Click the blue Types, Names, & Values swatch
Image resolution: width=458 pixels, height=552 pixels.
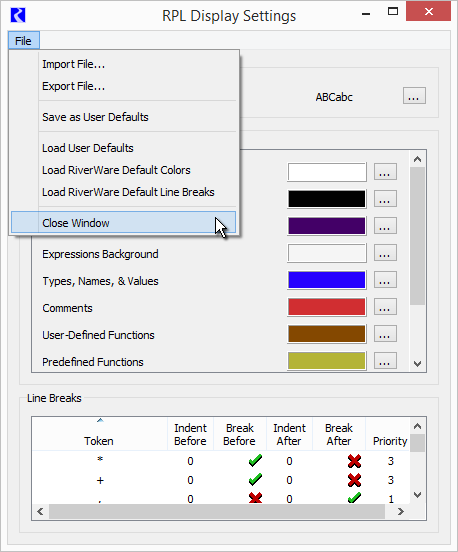(327, 280)
